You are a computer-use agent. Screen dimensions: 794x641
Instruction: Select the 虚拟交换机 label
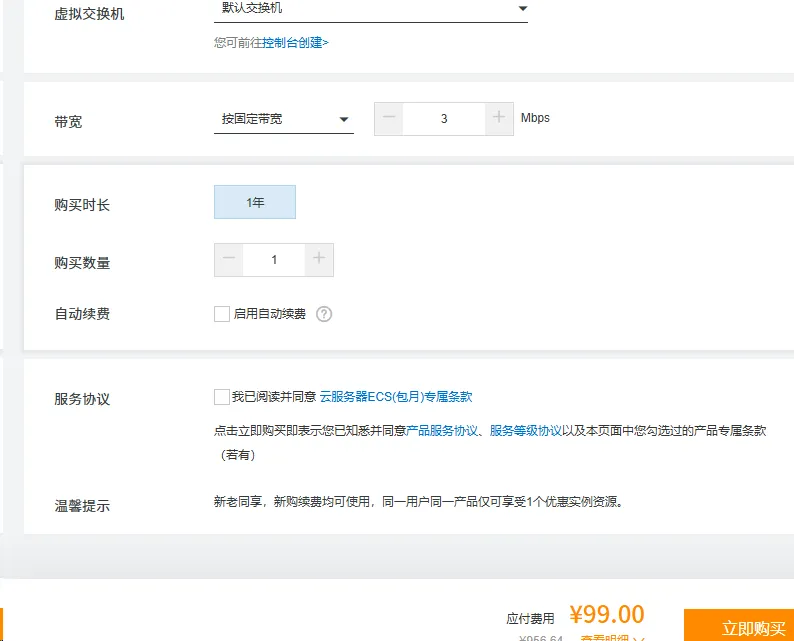[89, 14]
